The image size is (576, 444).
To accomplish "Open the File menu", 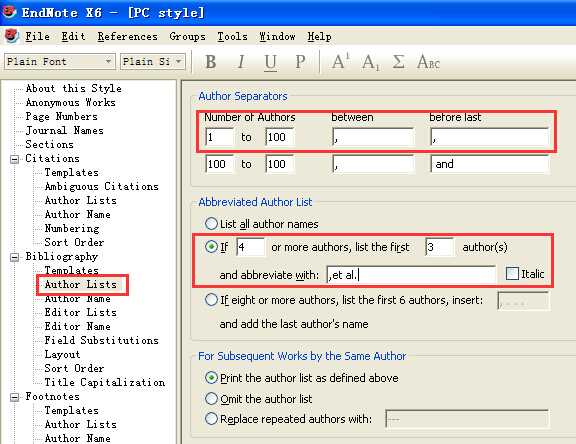I will coord(37,36).
